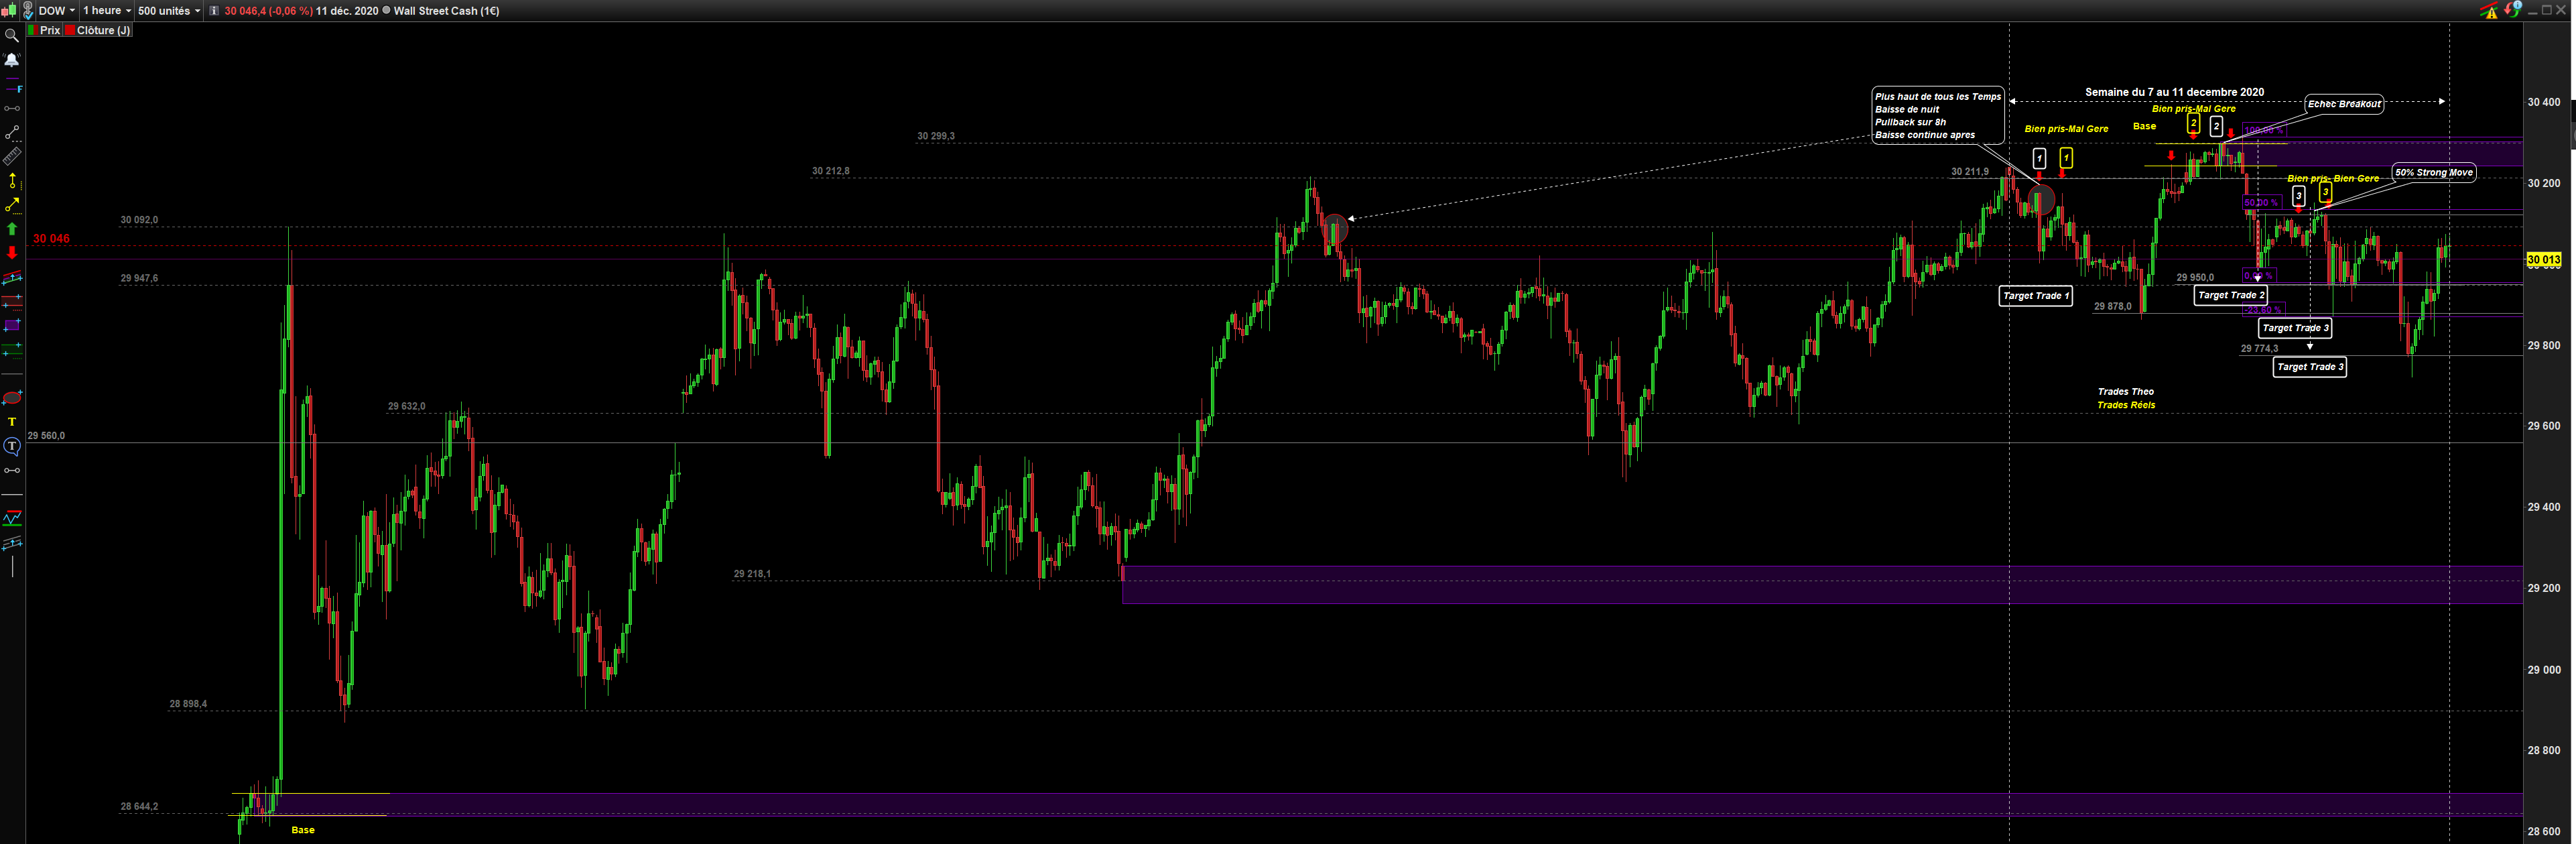
Task: Select the purple rectangle drawing tool
Action: (x=12, y=326)
